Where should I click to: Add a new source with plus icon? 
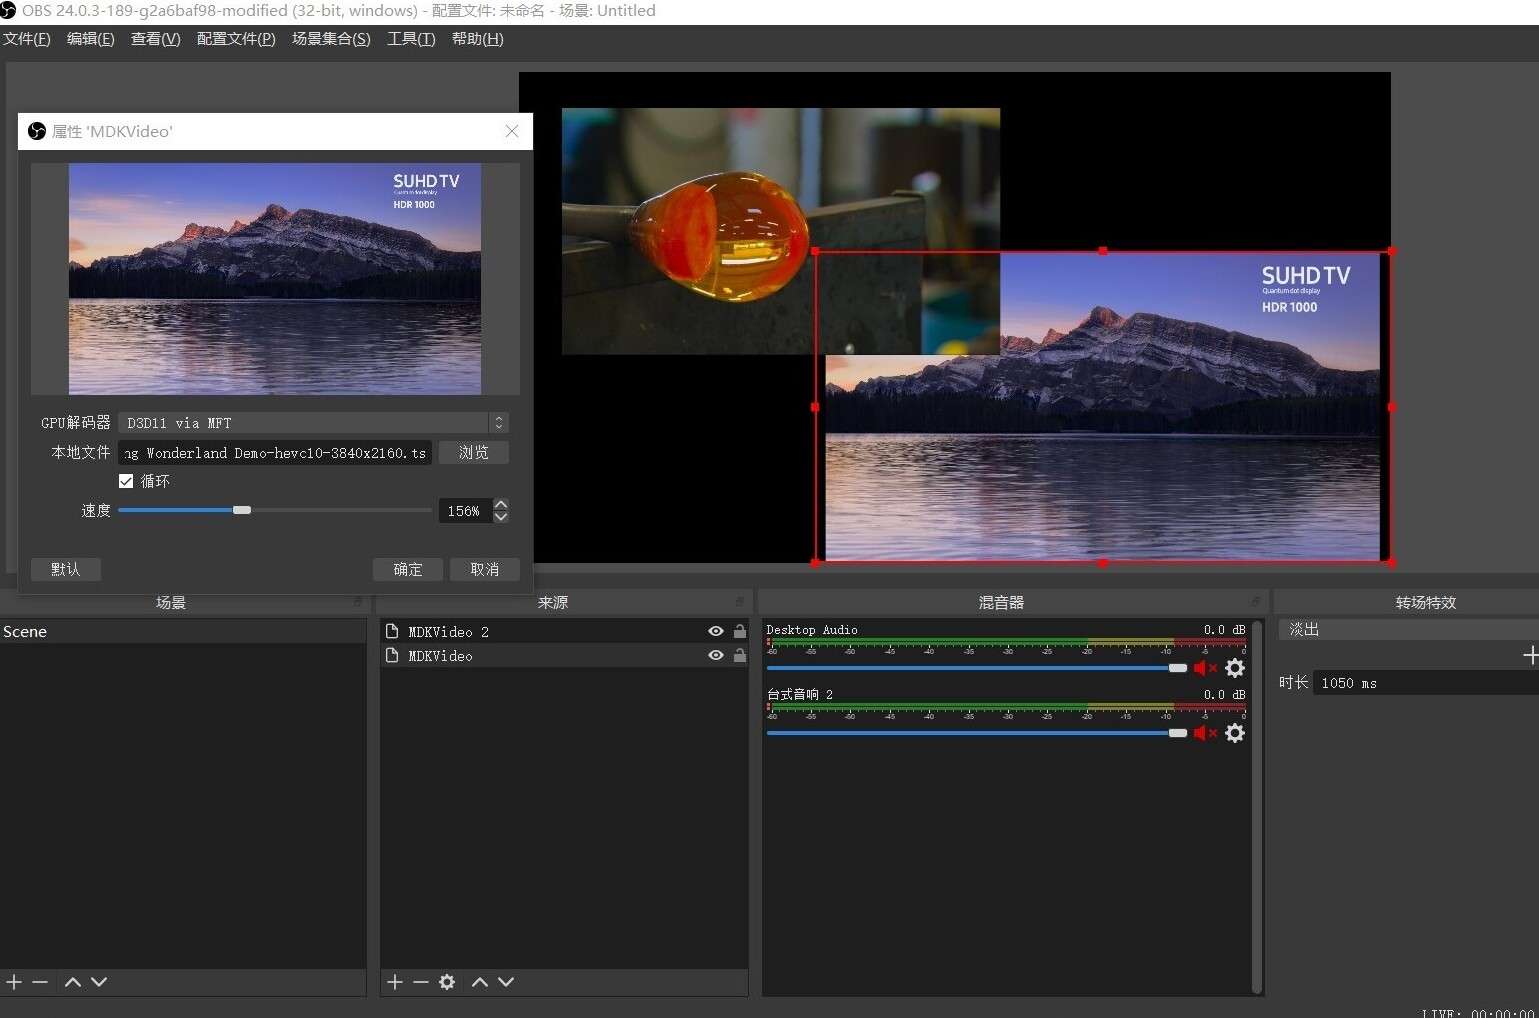[395, 982]
